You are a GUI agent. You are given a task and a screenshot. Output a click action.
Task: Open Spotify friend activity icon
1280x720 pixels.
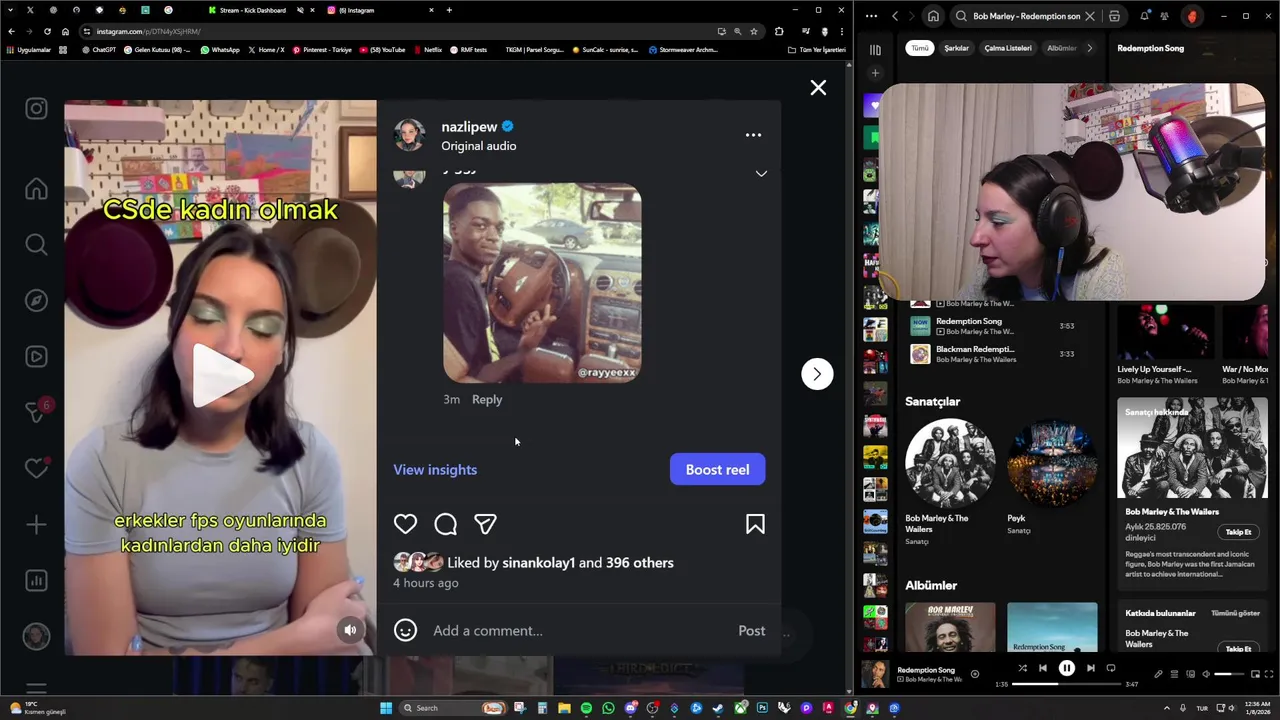click(1165, 16)
